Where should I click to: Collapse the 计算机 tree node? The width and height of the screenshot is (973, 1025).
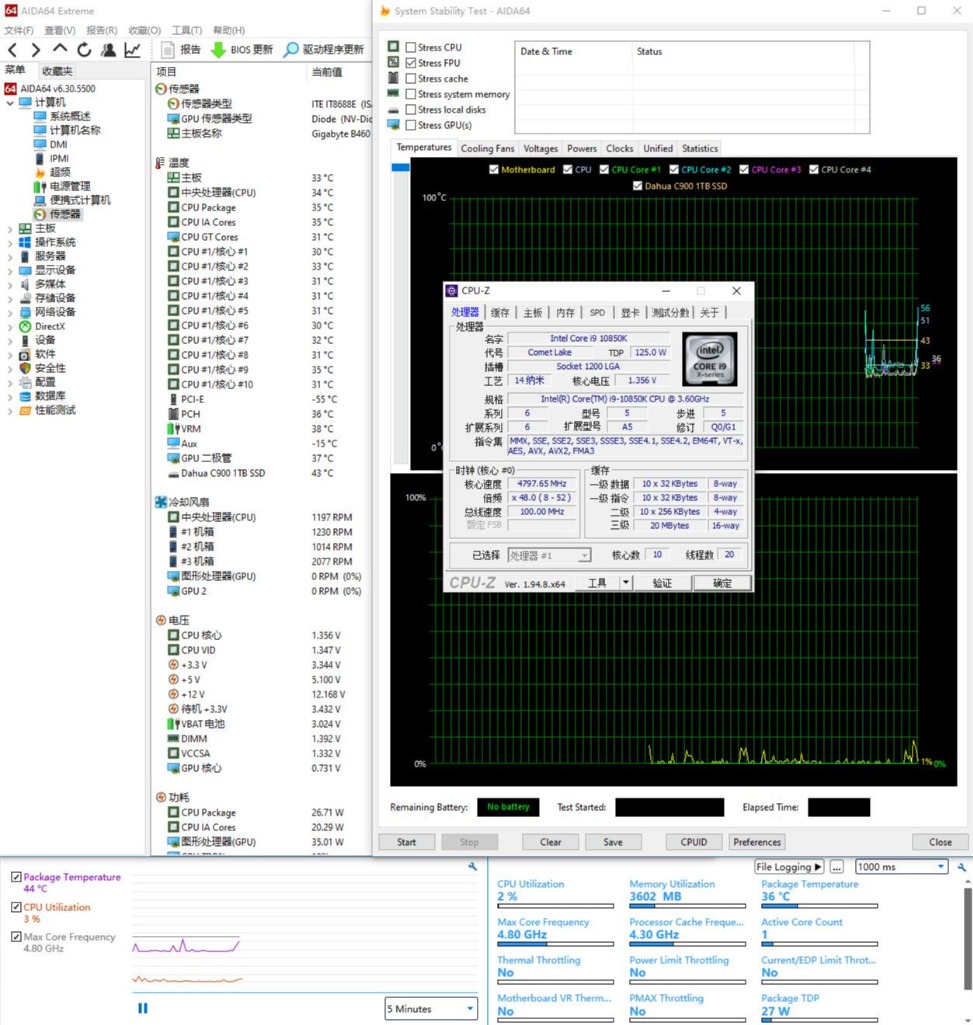10,103
